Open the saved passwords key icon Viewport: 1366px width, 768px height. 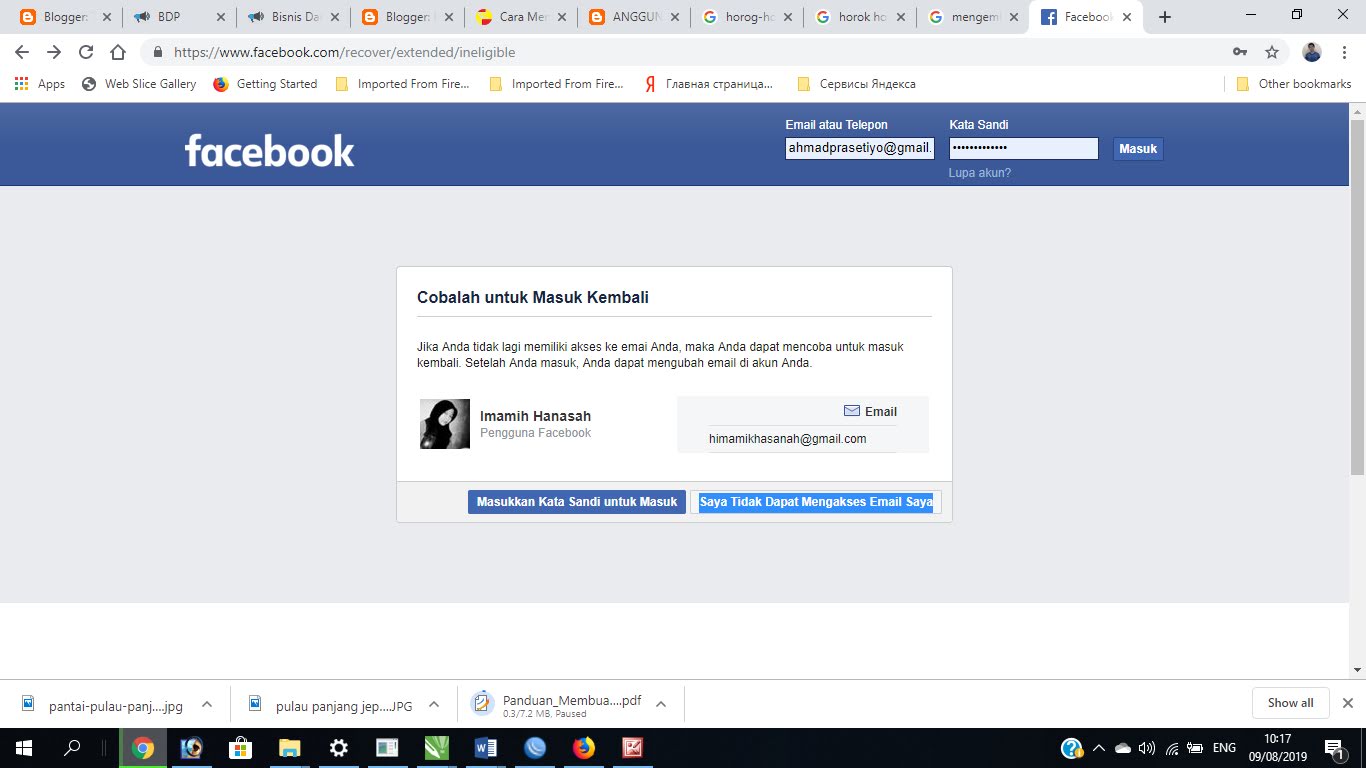click(1240, 52)
